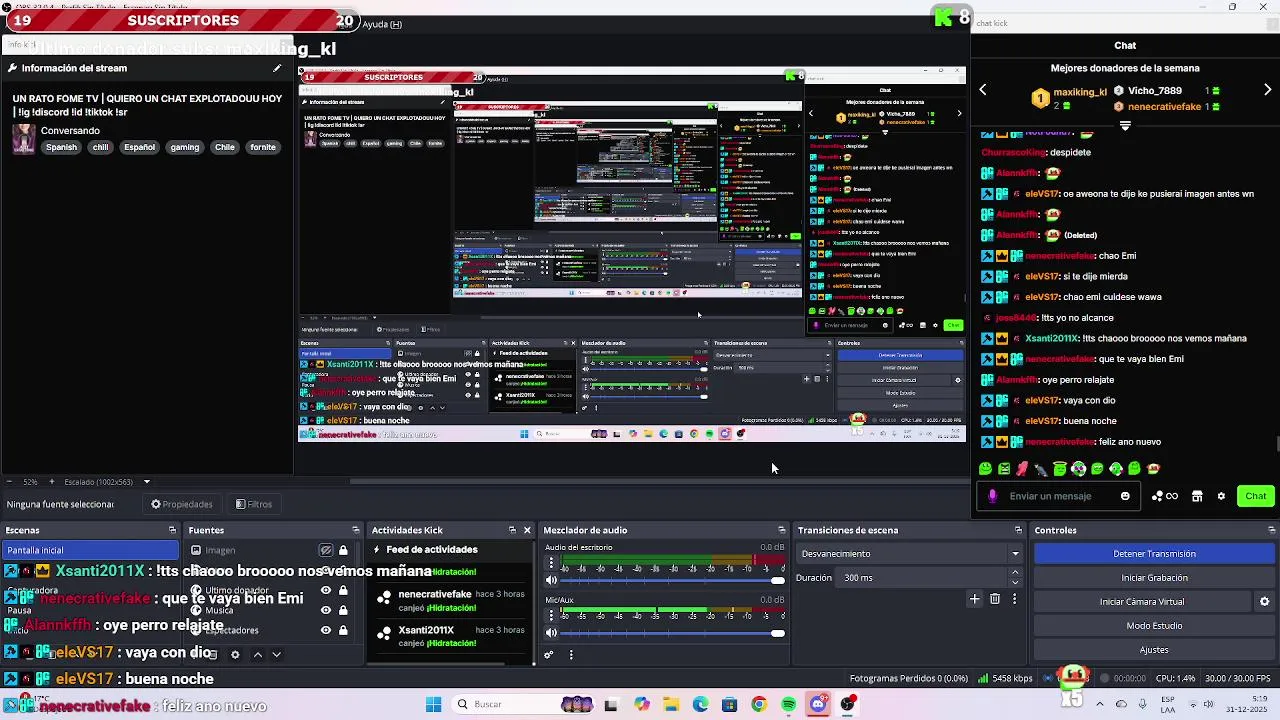The image size is (1280, 720).
Task: Toggle lock on the Espectadores source
Action: (343, 630)
